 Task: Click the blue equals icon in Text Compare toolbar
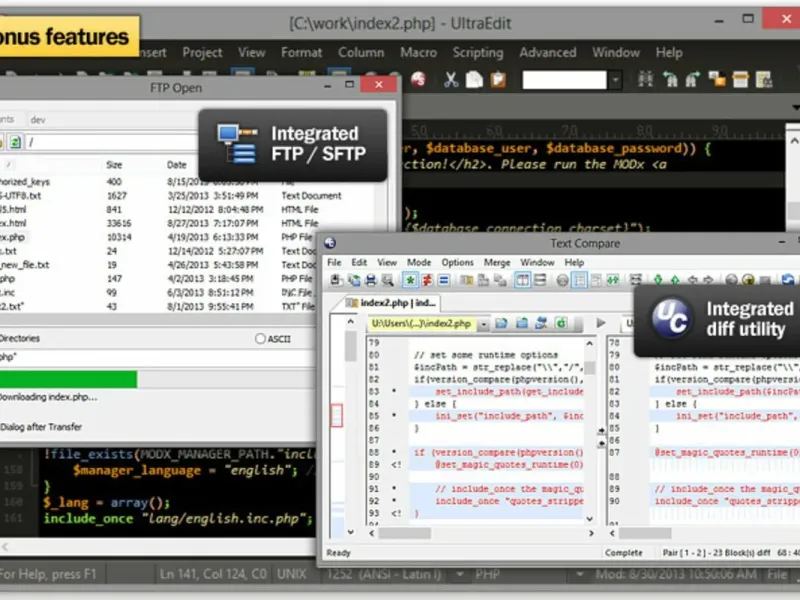444,281
